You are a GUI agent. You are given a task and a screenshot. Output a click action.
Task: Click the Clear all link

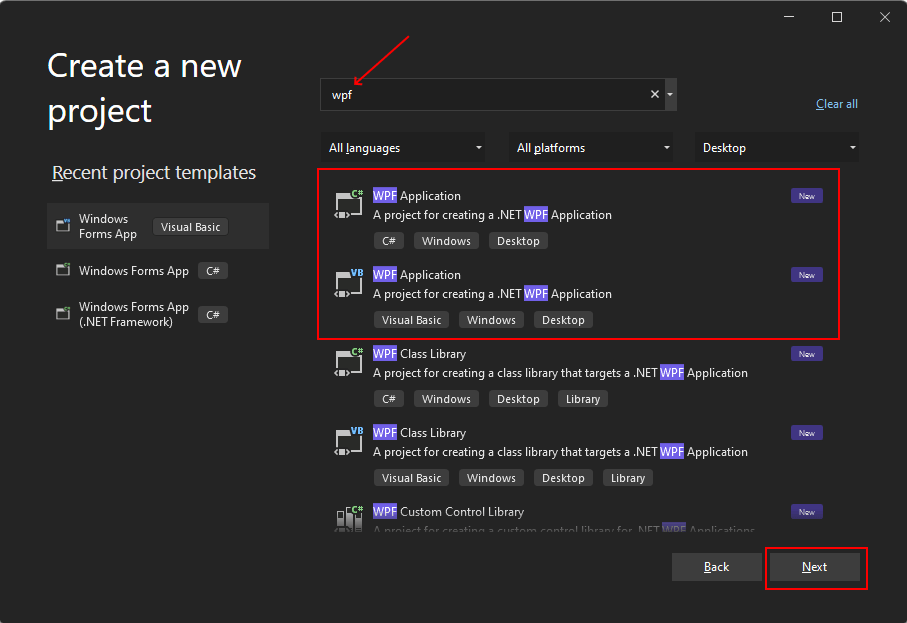click(836, 103)
